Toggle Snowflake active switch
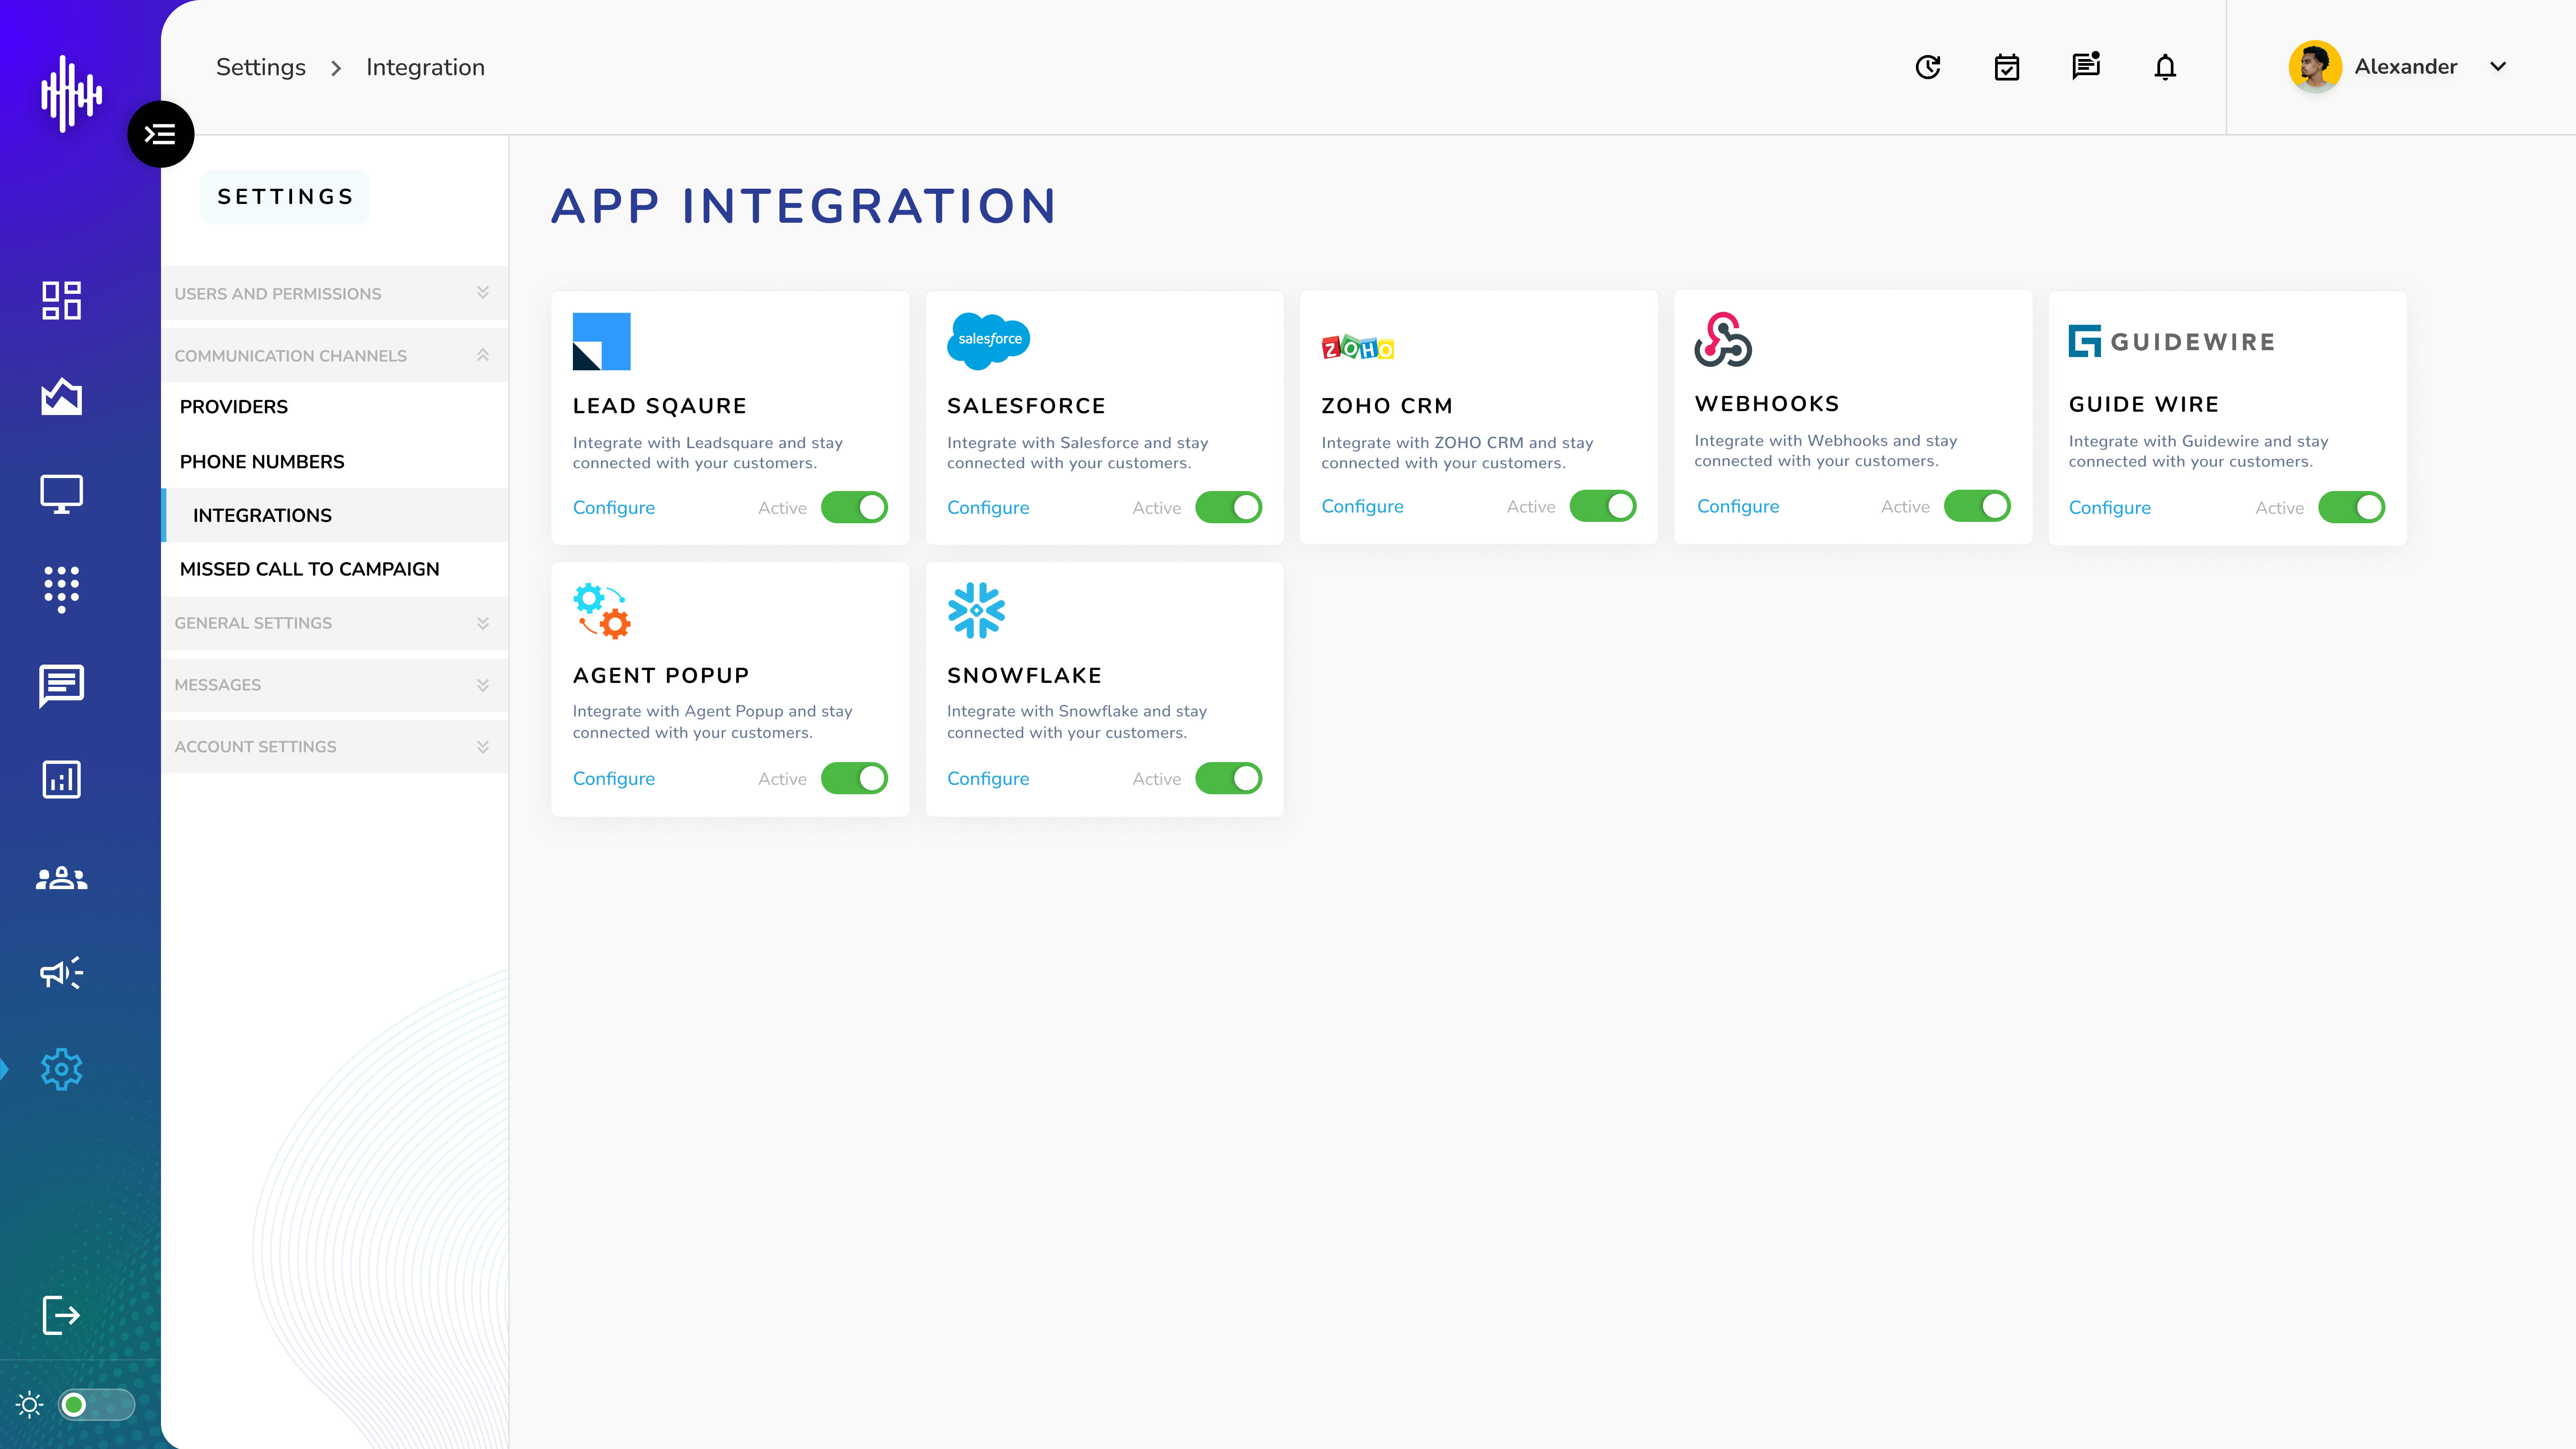 1228,779
